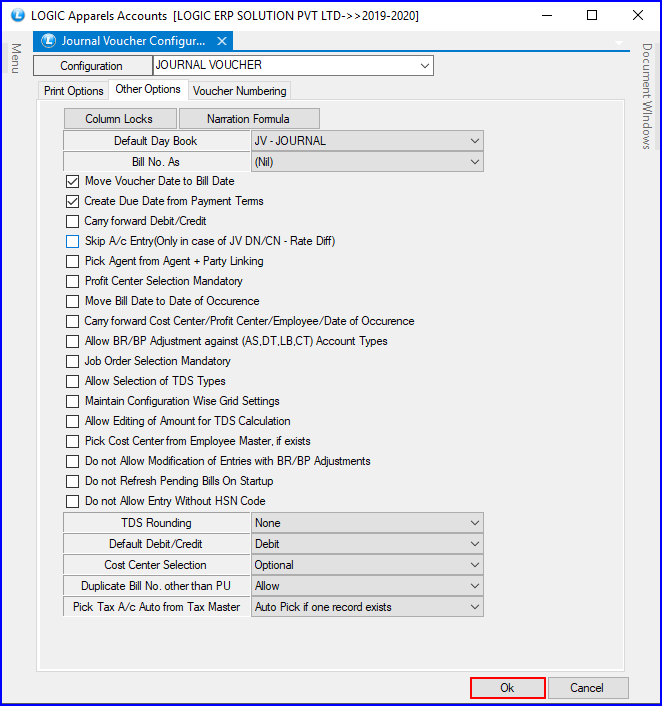This screenshot has height=706, width=662.
Task: Click the Duplicate Bill No. other than PU label
Action: pos(156,586)
